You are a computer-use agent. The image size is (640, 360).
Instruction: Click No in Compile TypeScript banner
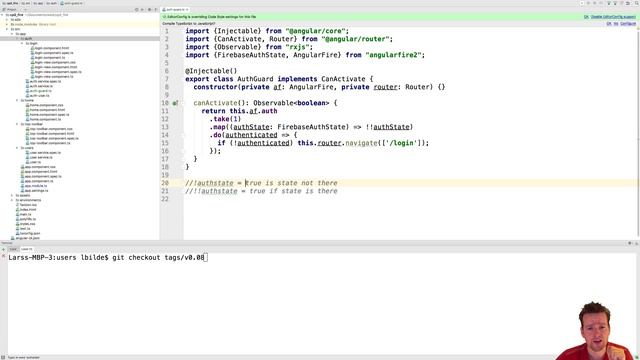(616, 24)
